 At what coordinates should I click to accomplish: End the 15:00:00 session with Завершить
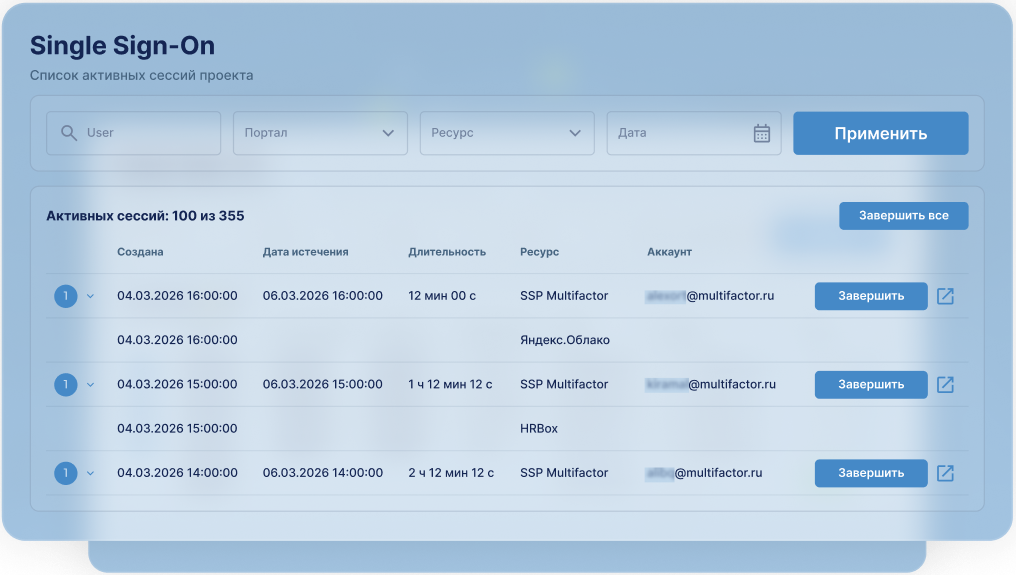pos(870,384)
